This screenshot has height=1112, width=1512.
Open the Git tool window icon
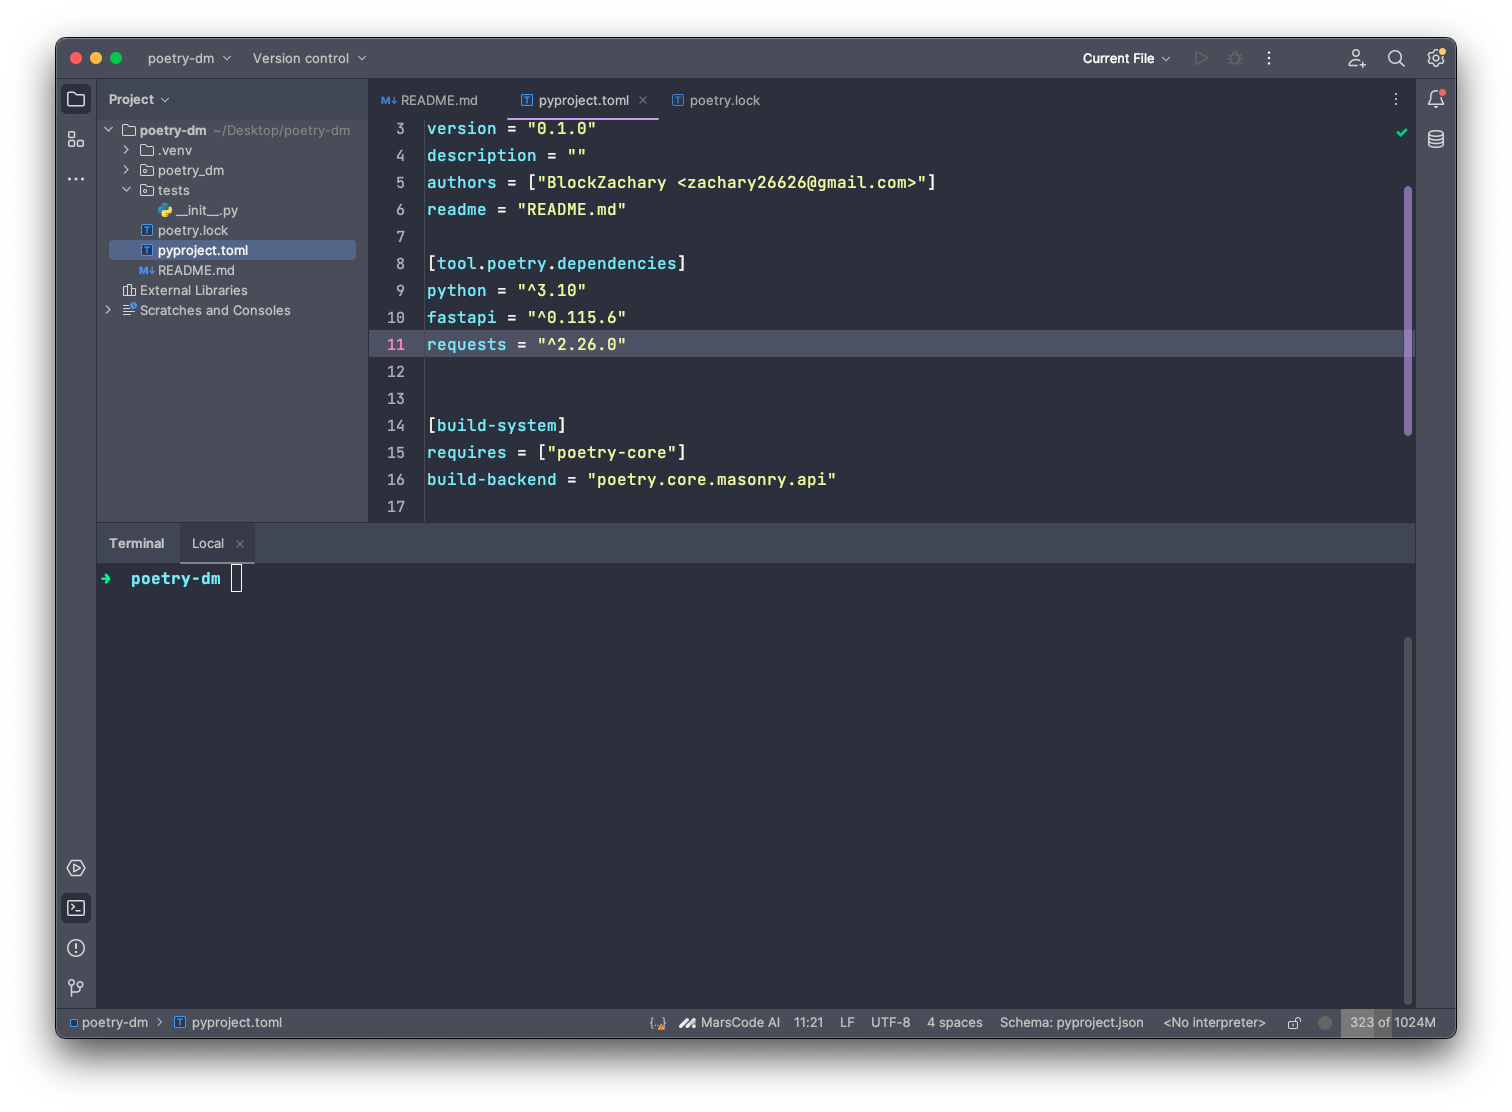tap(76, 988)
